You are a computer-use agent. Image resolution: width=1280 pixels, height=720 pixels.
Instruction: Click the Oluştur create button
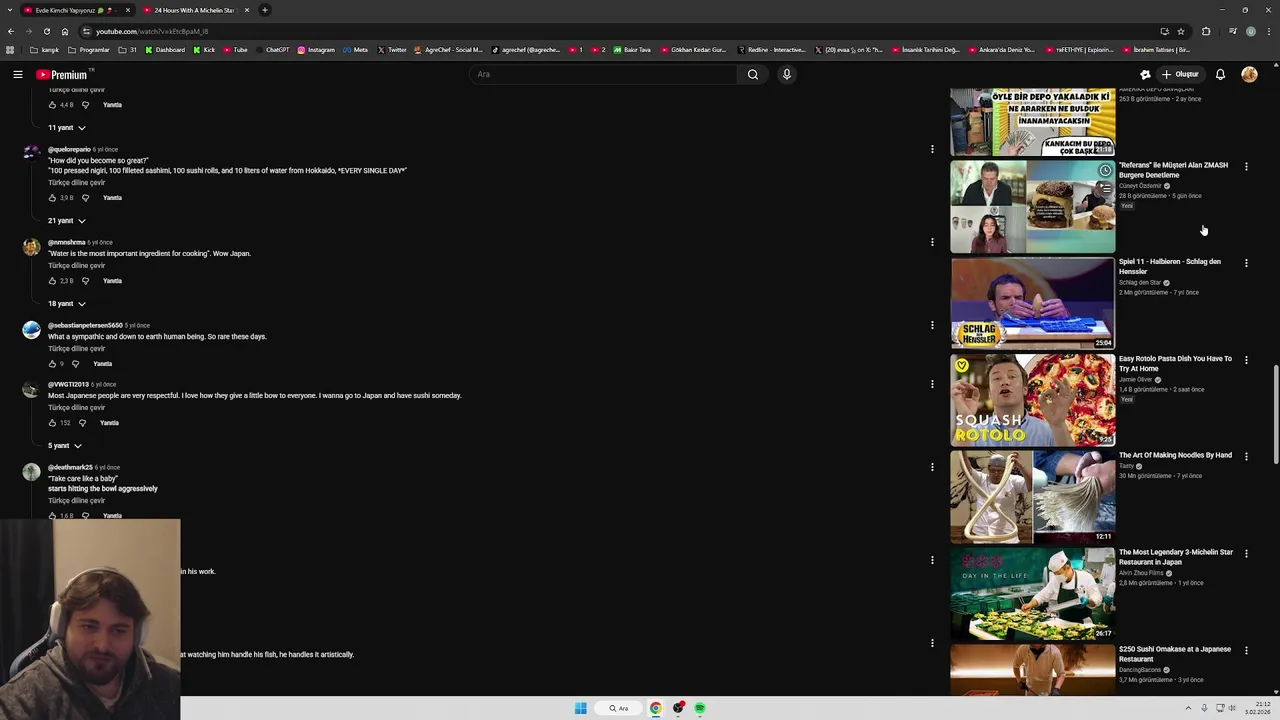[1180, 74]
